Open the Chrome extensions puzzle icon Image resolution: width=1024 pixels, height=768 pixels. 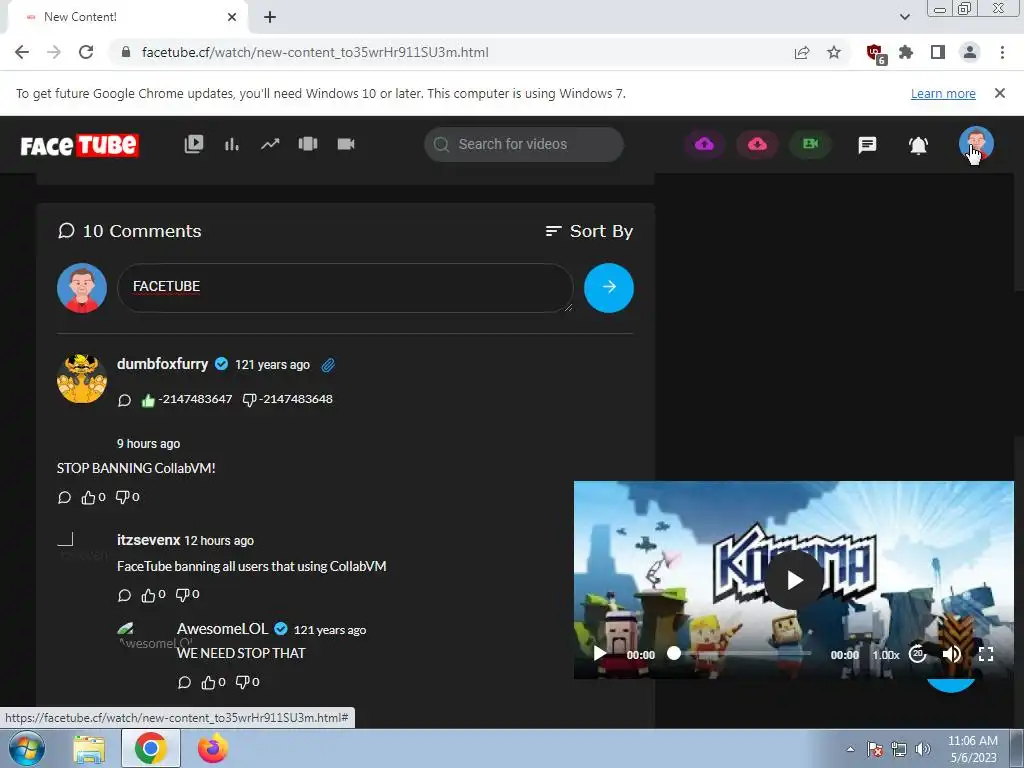click(x=906, y=52)
